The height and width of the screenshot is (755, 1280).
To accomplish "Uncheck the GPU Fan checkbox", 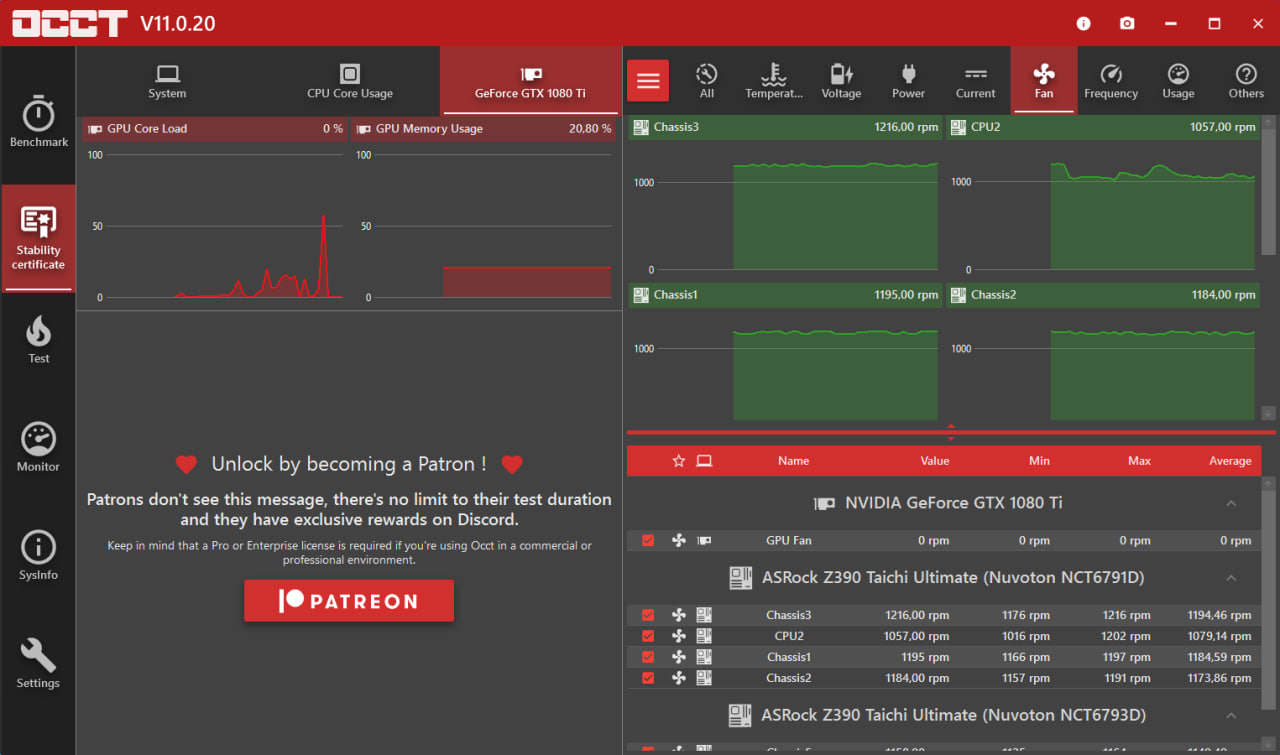I will click(x=648, y=540).
